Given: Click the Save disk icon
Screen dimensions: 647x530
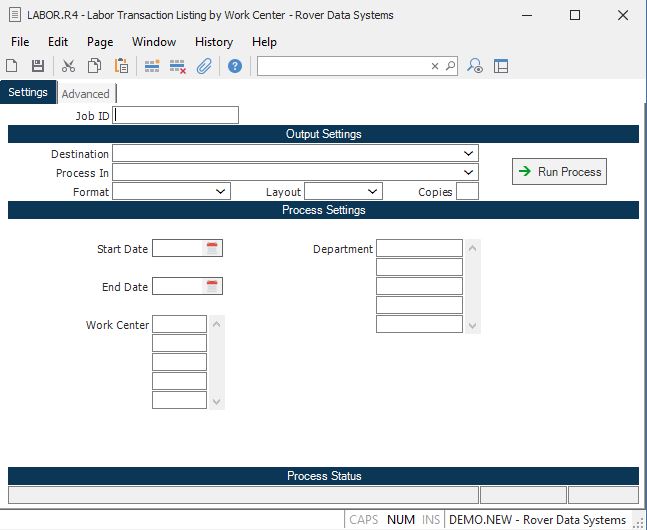Looking at the screenshot, I should click(38, 66).
